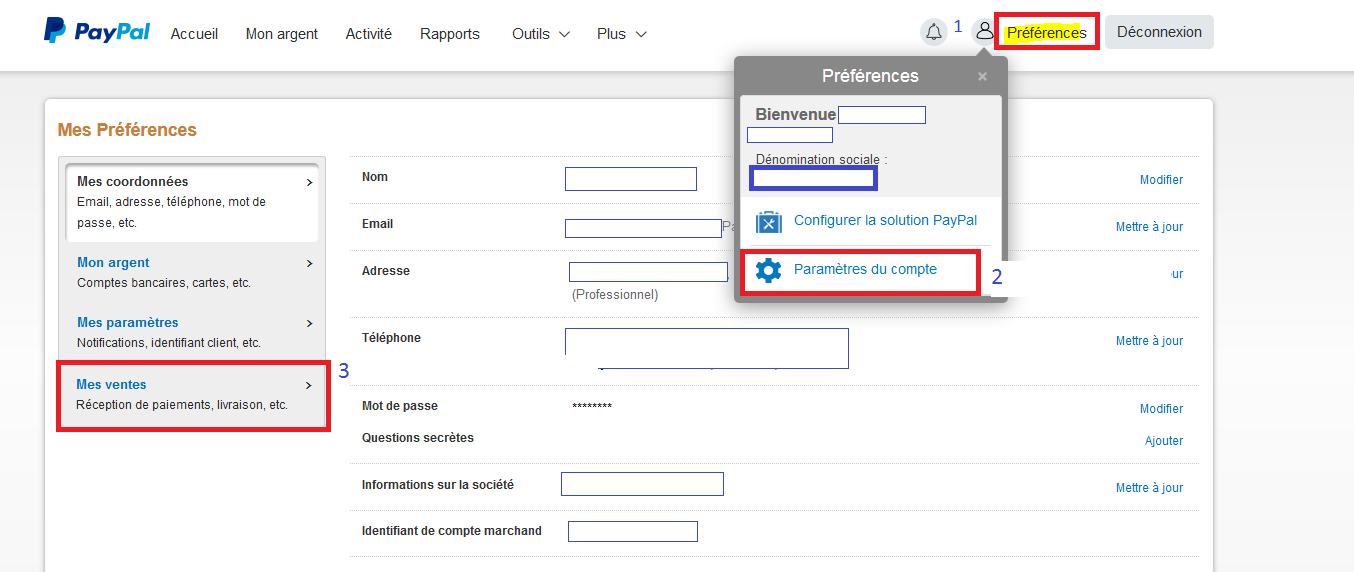Image resolution: width=1354 pixels, height=572 pixels.
Task: Open Activité in top navigation
Action: pos(368,34)
